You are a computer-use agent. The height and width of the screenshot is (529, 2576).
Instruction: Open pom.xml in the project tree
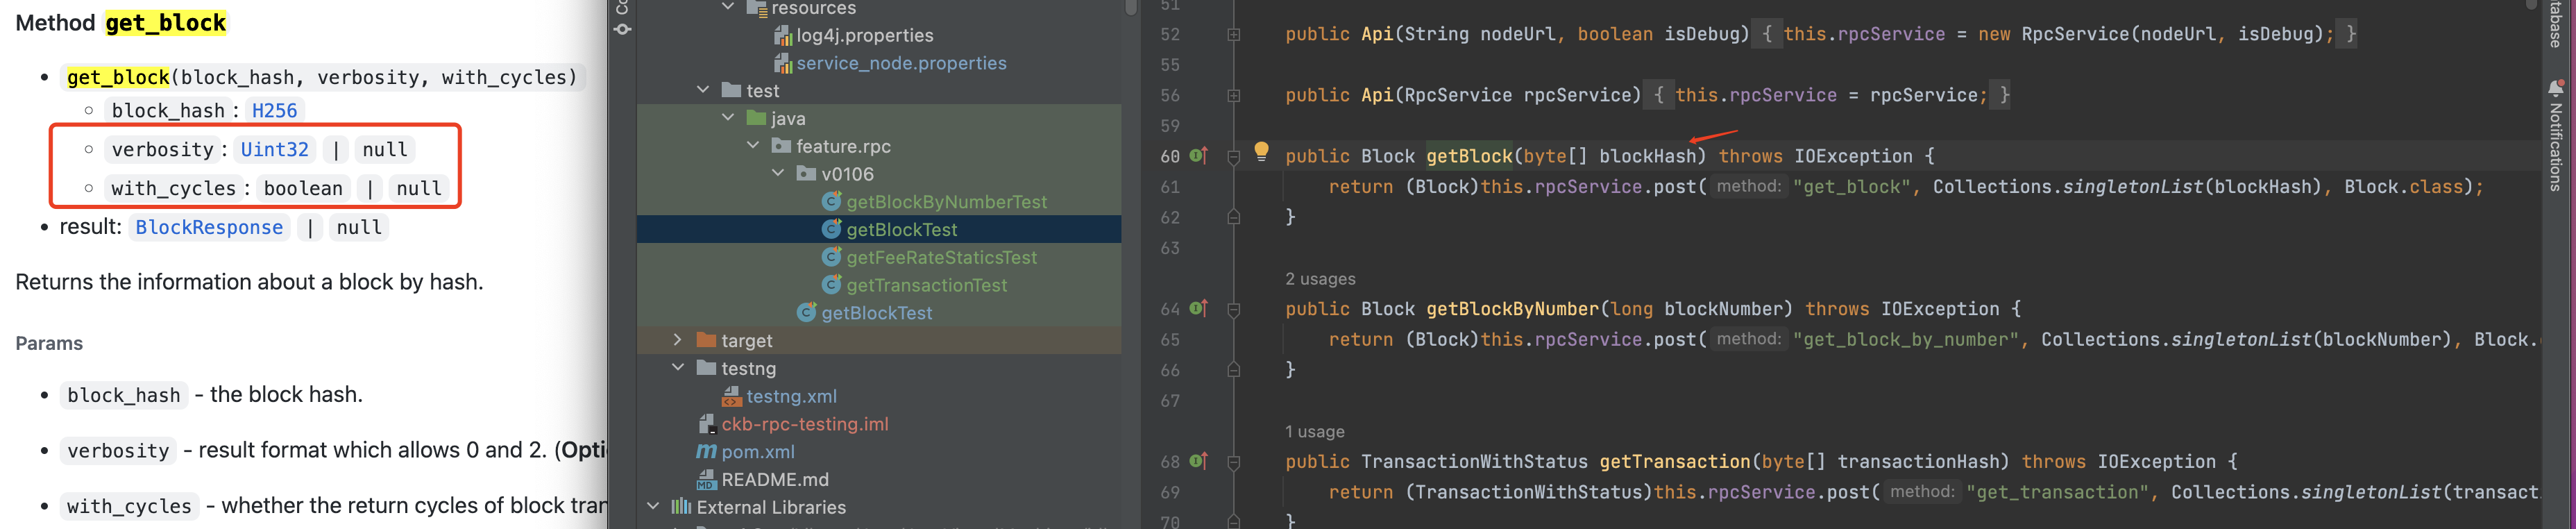[758, 452]
